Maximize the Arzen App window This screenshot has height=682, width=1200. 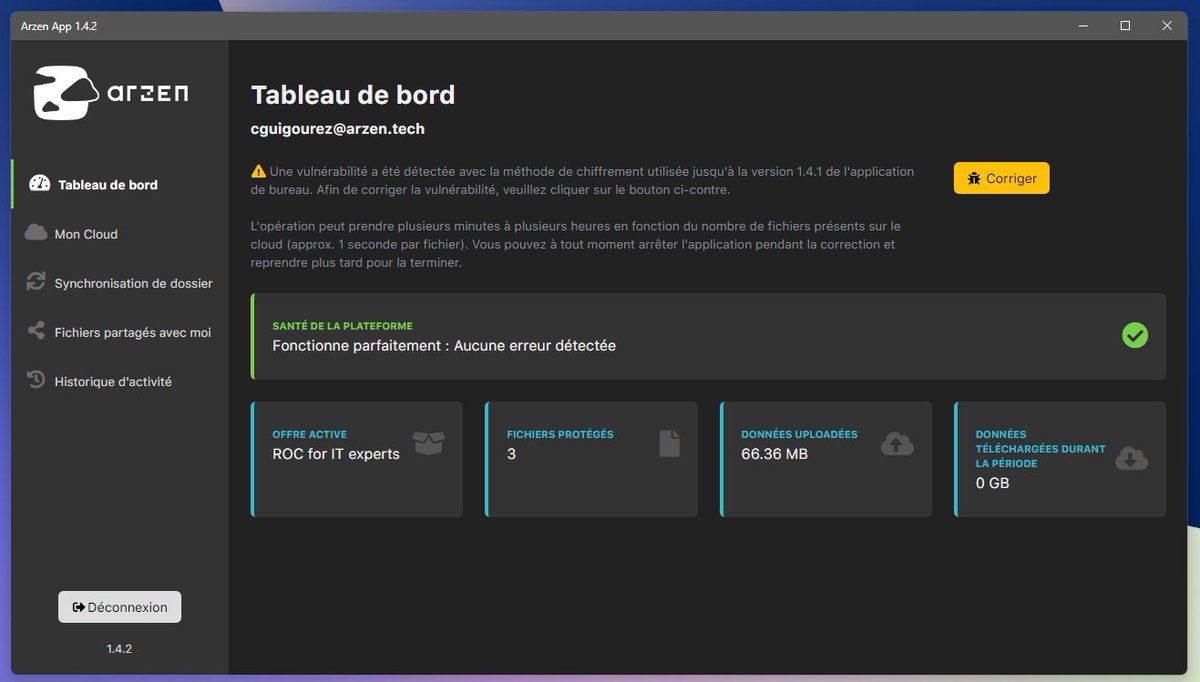(1125, 26)
